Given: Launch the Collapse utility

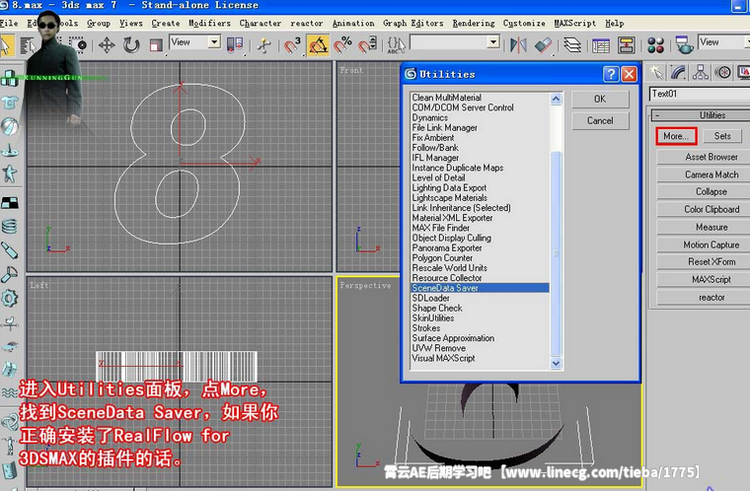Looking at the screenshot, I should tap(711, 192).
